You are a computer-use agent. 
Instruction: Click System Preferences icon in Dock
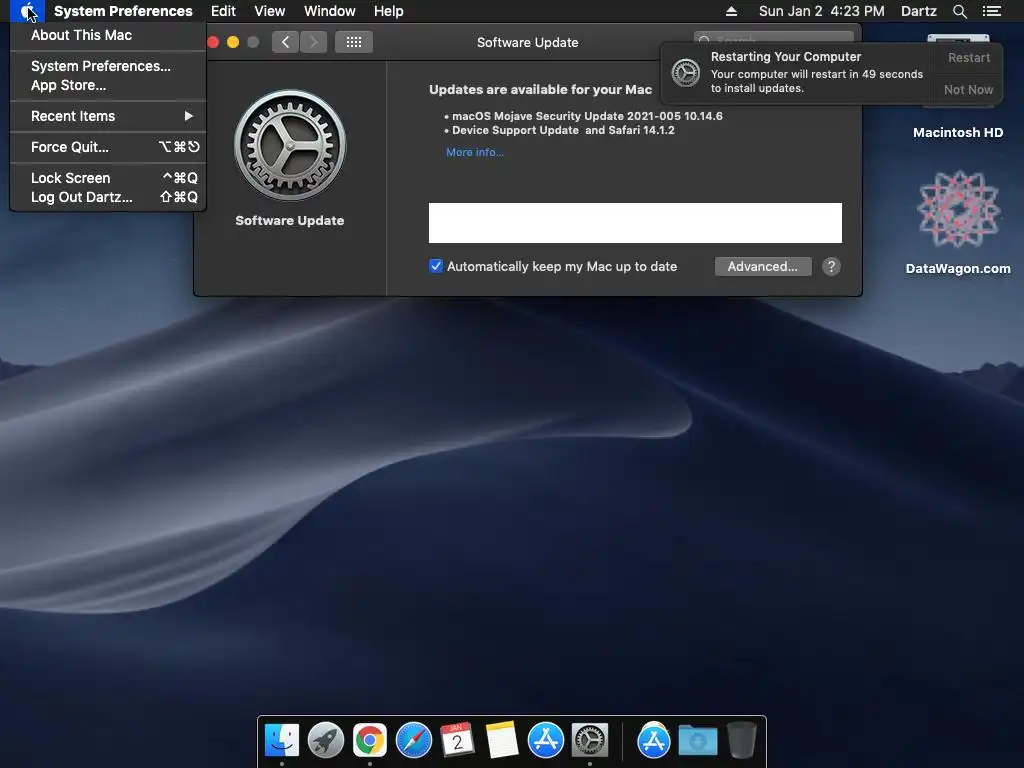[590, 741]
